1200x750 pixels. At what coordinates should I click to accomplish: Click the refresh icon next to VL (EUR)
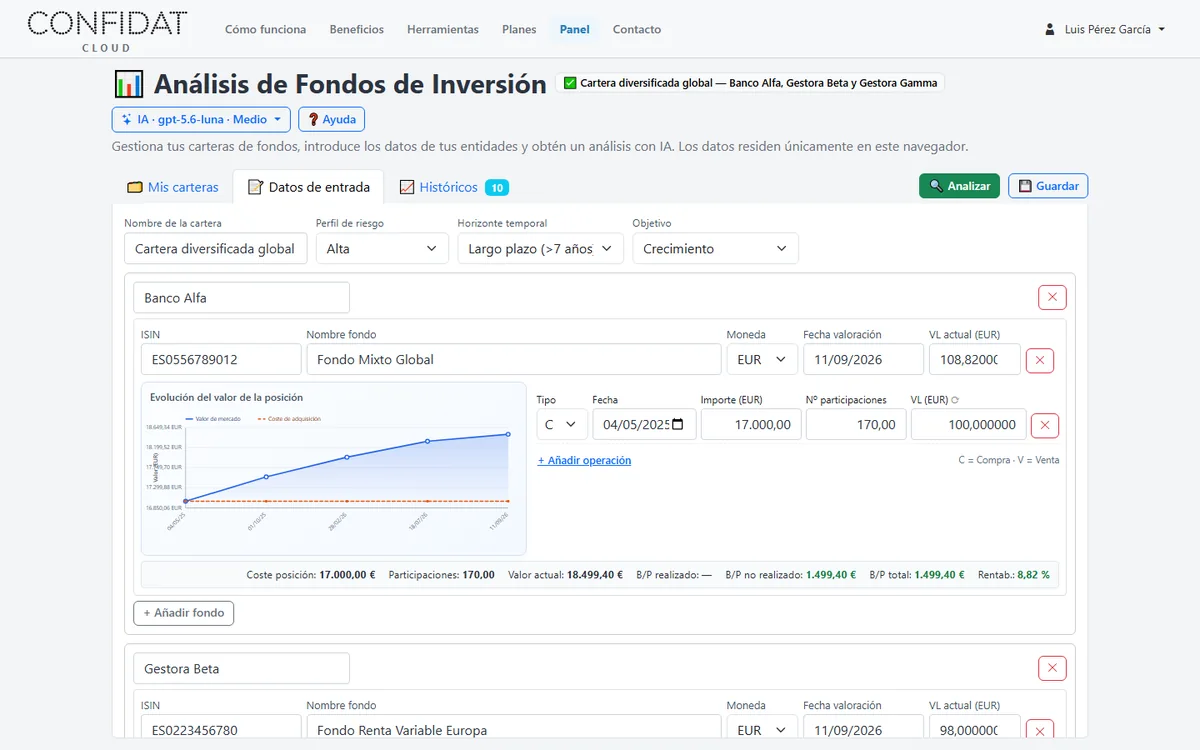[955, 400]
